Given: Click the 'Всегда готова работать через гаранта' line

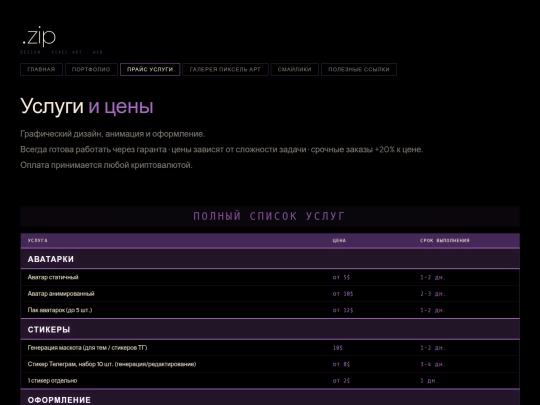Looking at the screenshot, I should tap(222, 149).
